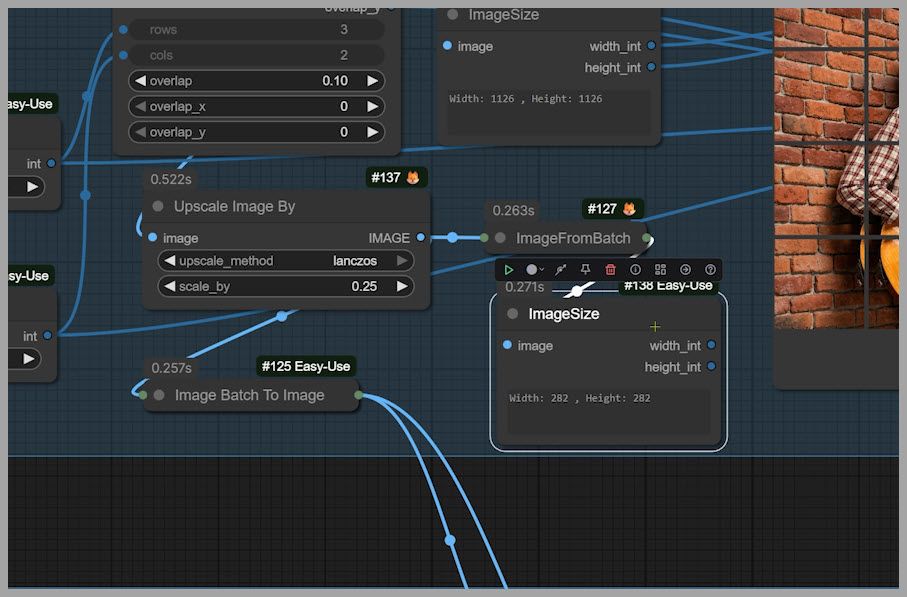Toggle collapse dot on ImageFromBatch node

500,238
